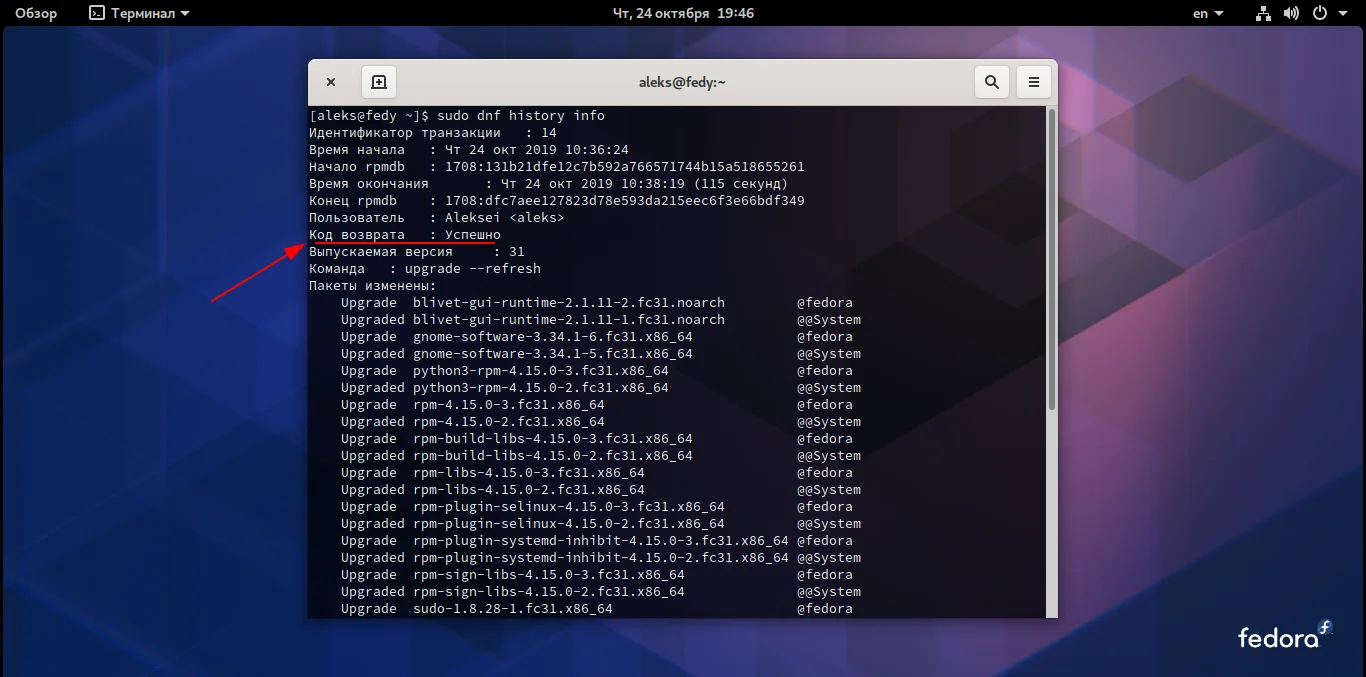Select rpm-sign-libs-4.15.0-3 row
The height and width of the screenshot is (677, 1366).
[x=597, y=574]
